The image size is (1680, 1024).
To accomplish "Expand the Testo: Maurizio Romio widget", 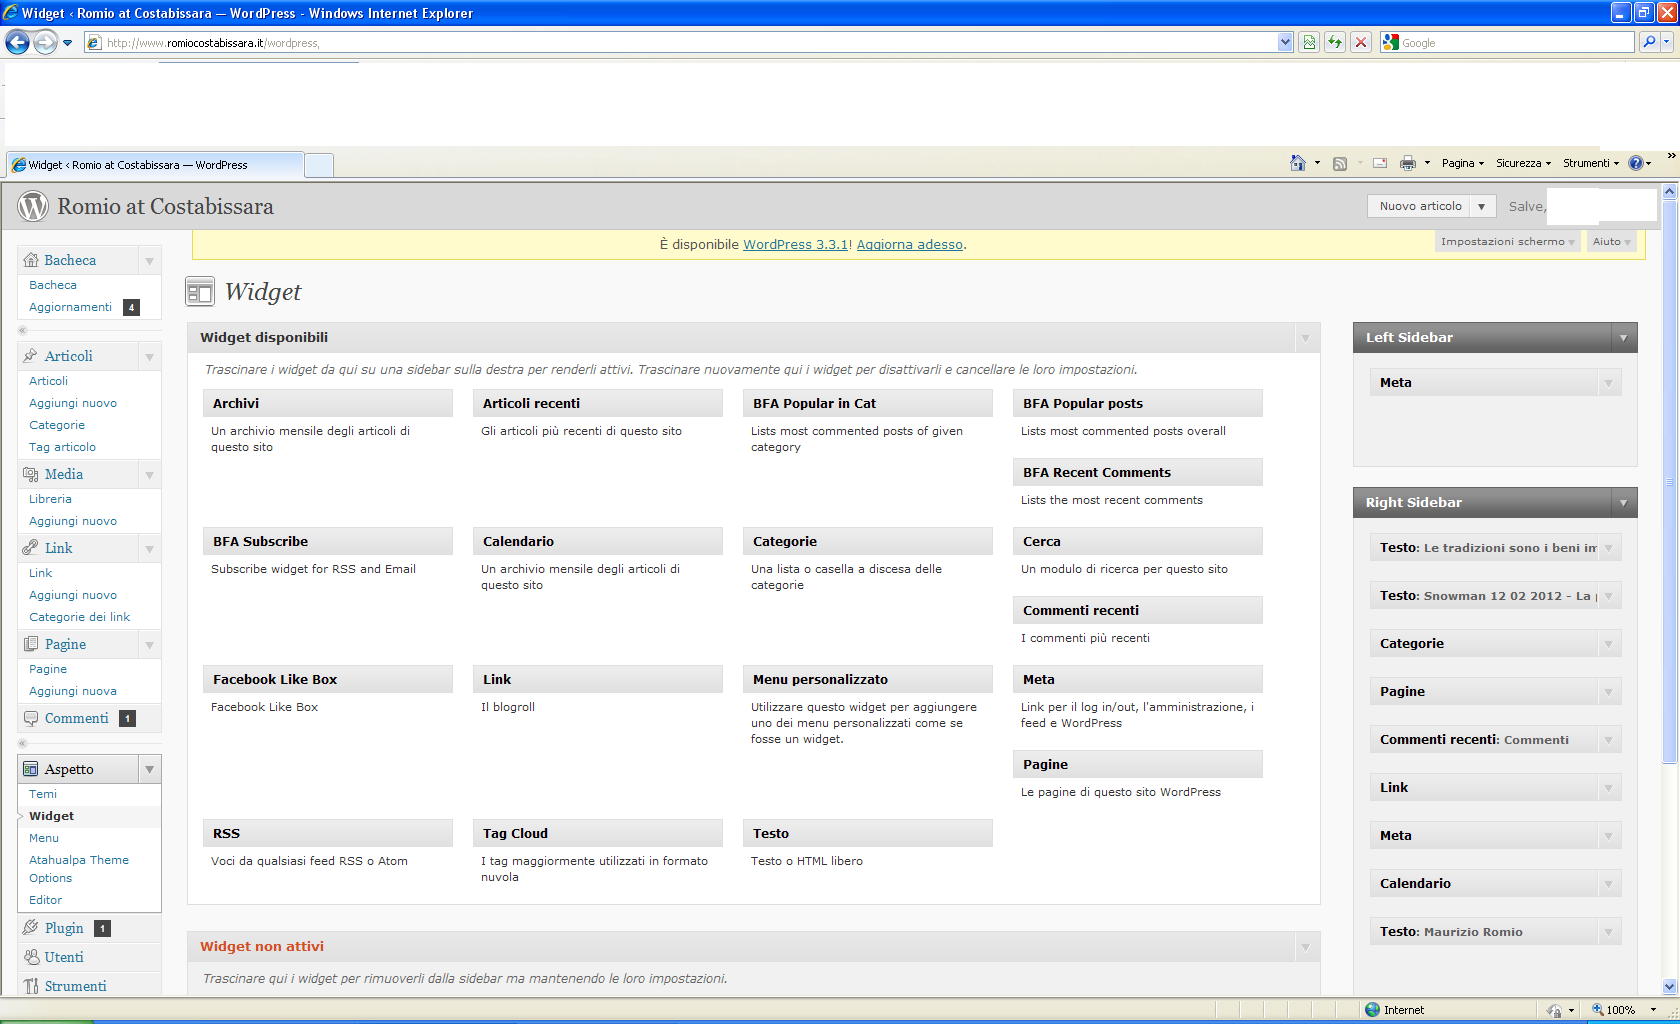I will [x=1608, y=932].
